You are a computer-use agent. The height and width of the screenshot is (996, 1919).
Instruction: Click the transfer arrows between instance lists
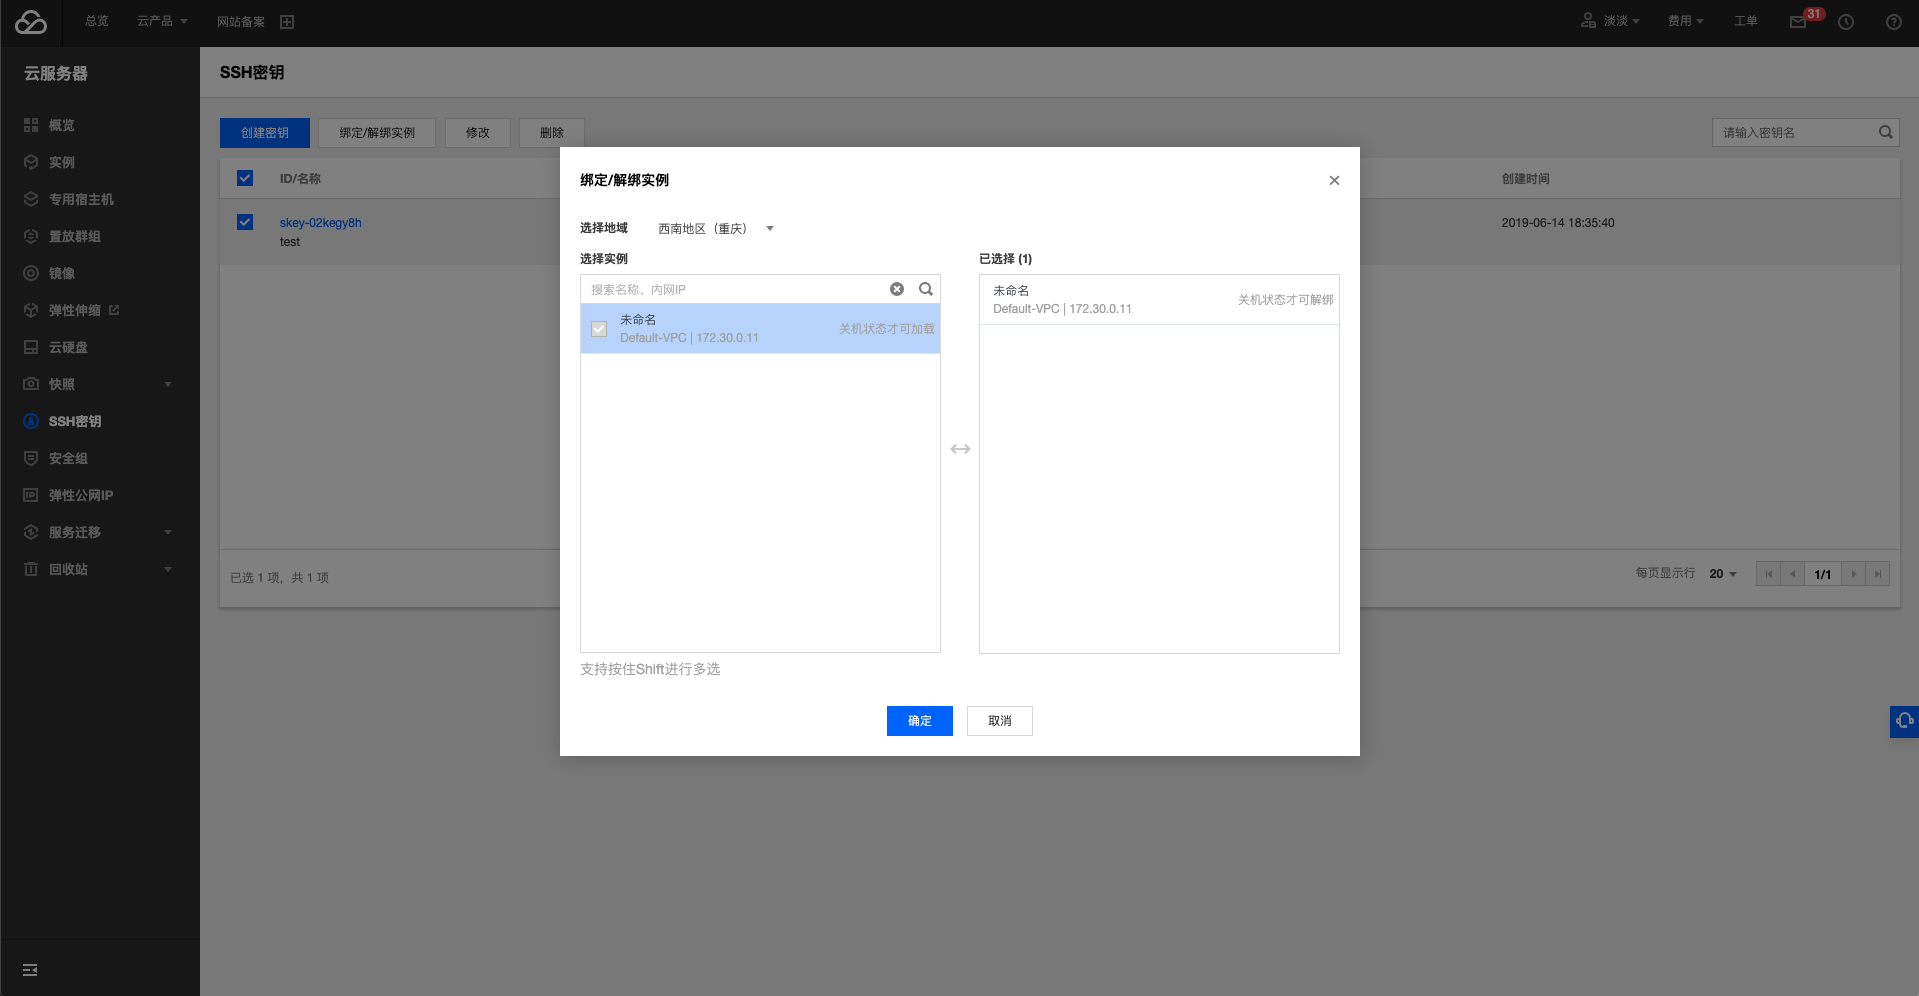tap(960, 449)
